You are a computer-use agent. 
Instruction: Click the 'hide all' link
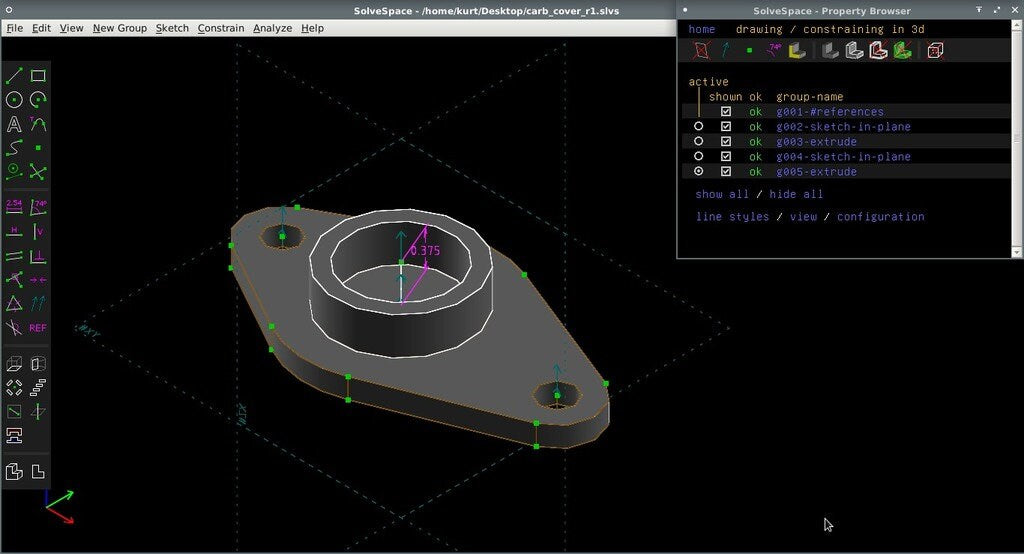click(796, 194)
